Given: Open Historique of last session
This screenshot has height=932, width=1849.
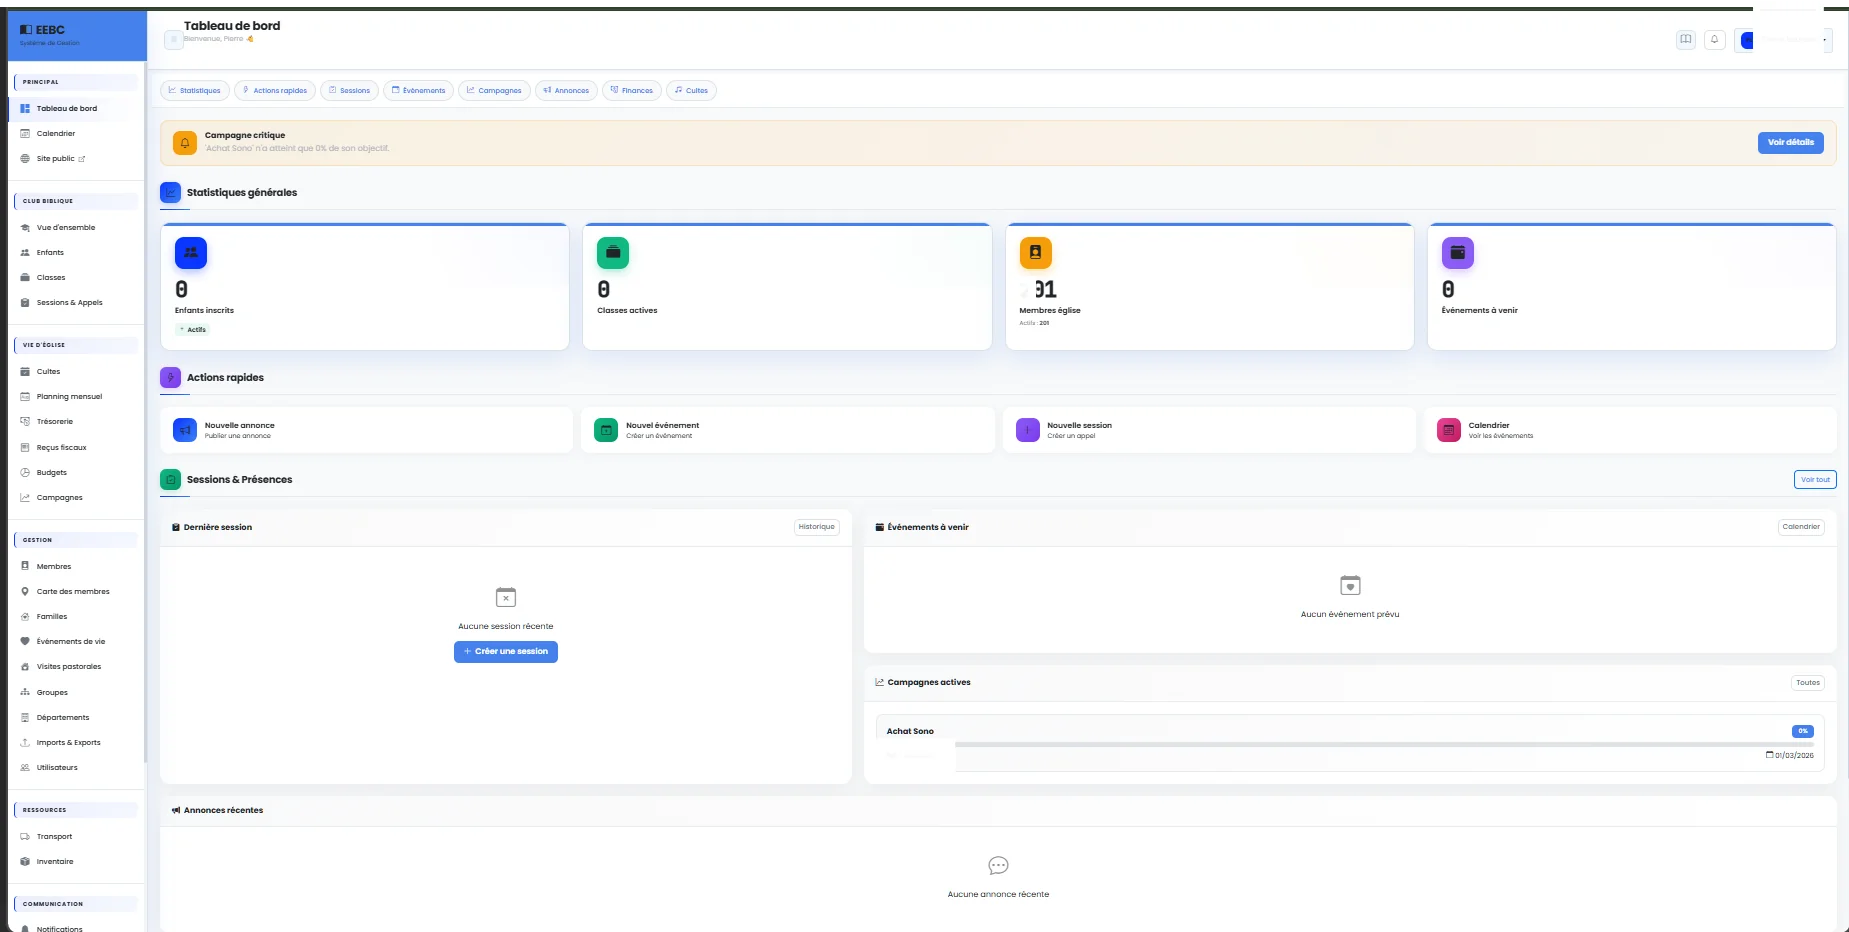Looking at the screenshot, I should tap(816, 527).
